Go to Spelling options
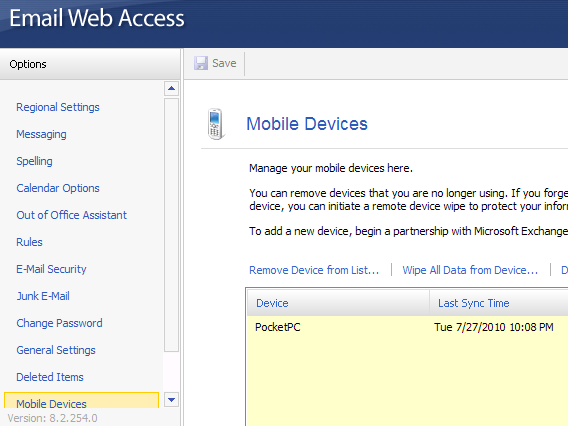 34,161
